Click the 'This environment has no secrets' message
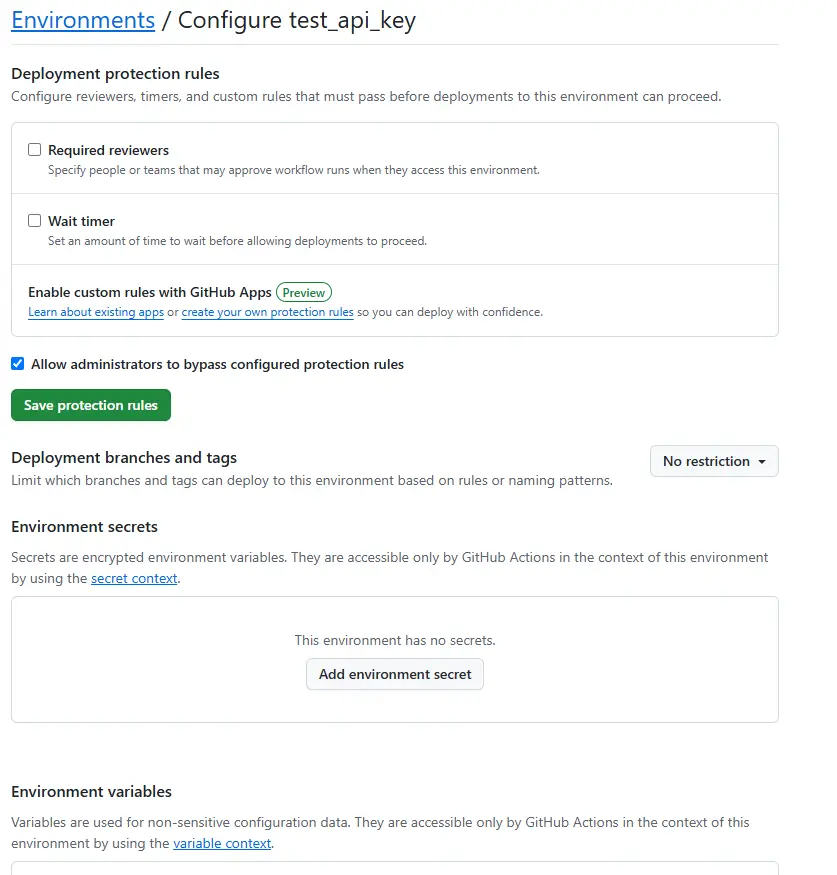 (395, 640)
